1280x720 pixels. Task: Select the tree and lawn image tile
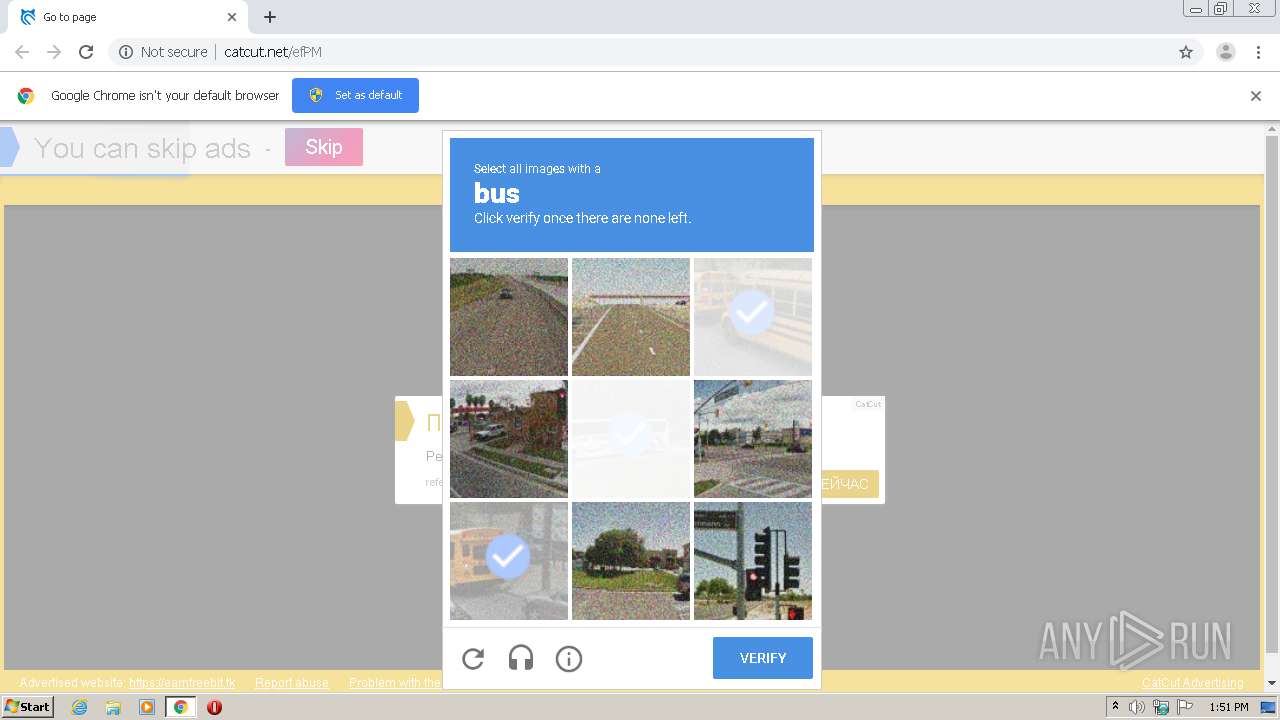pos(631,561)
